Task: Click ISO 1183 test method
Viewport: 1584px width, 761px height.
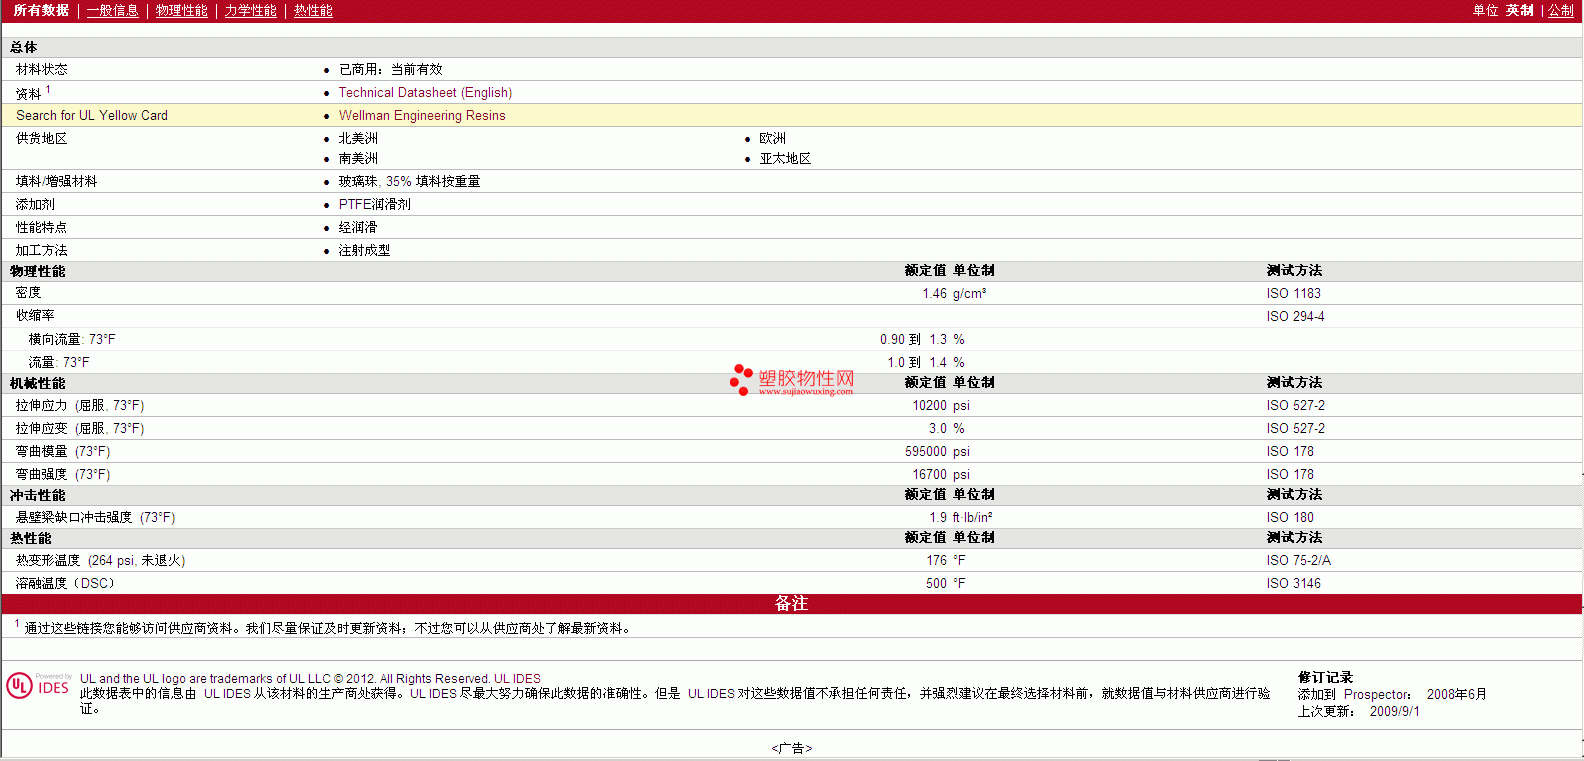Action: [x=1293, y=293]
